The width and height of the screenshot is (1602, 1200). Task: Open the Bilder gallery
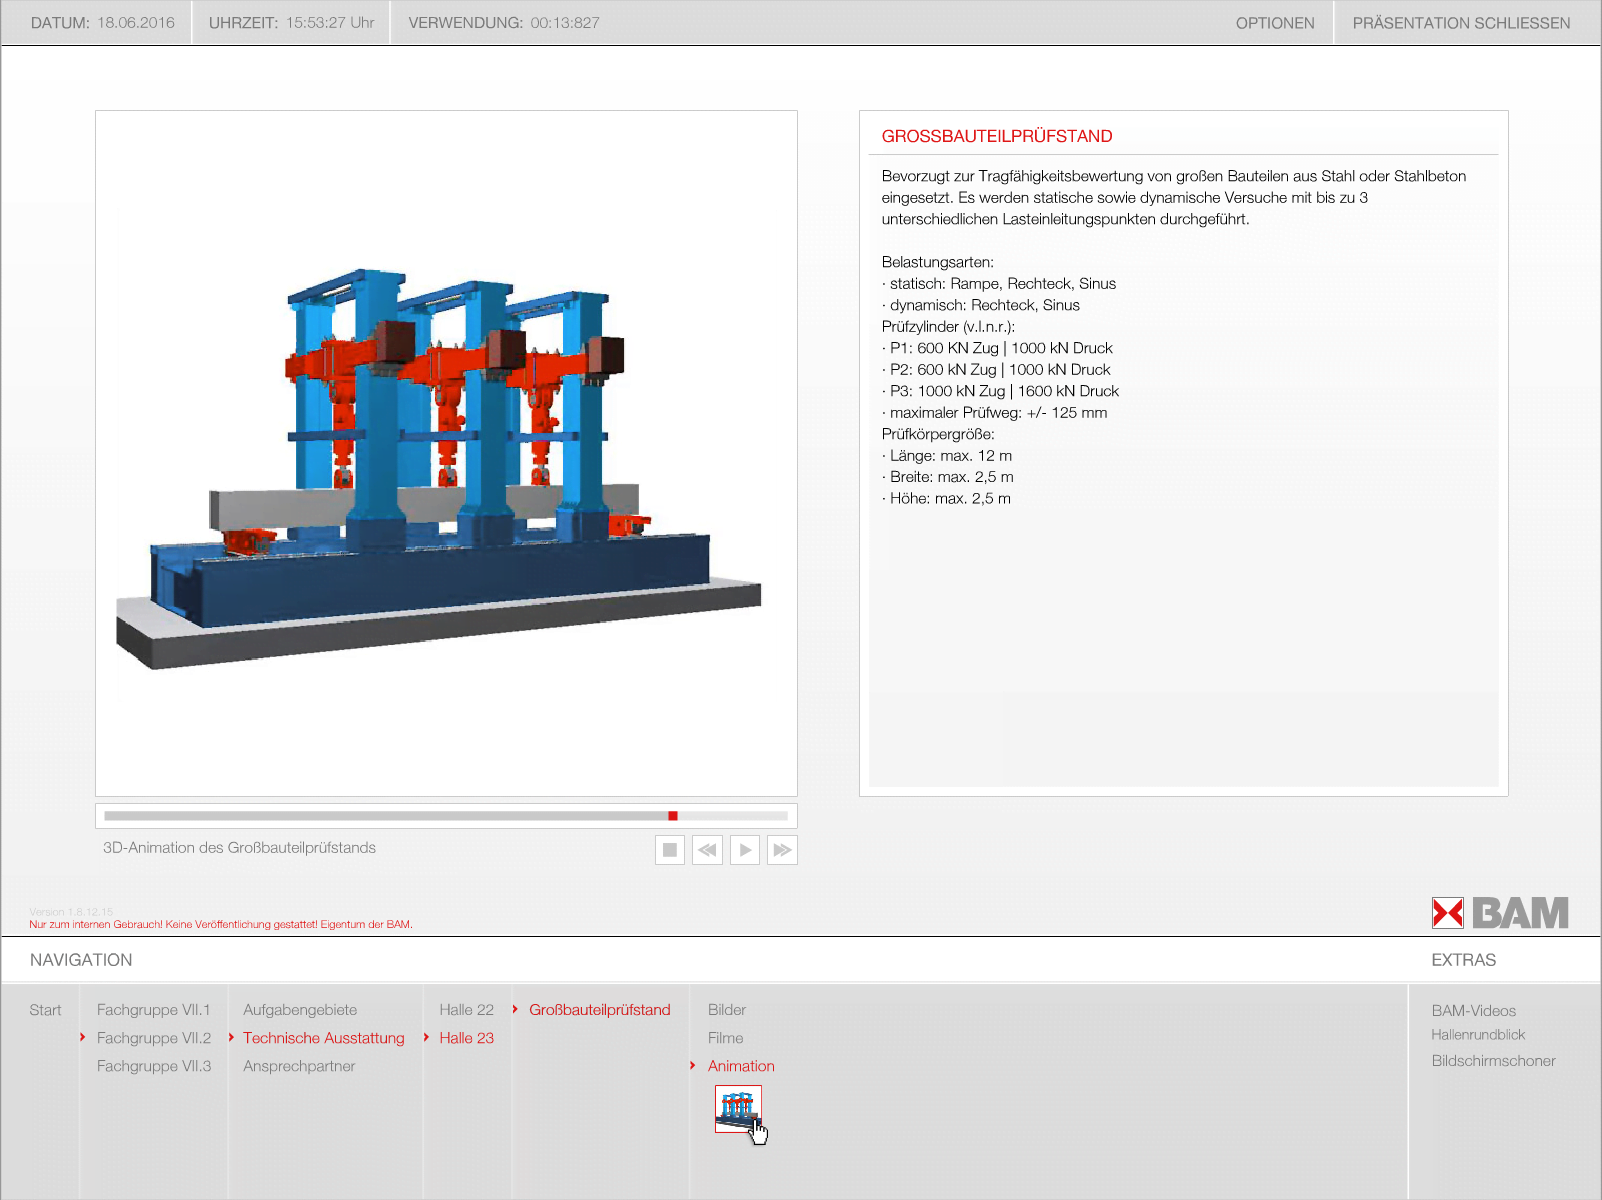click(x=727, y=1010)
